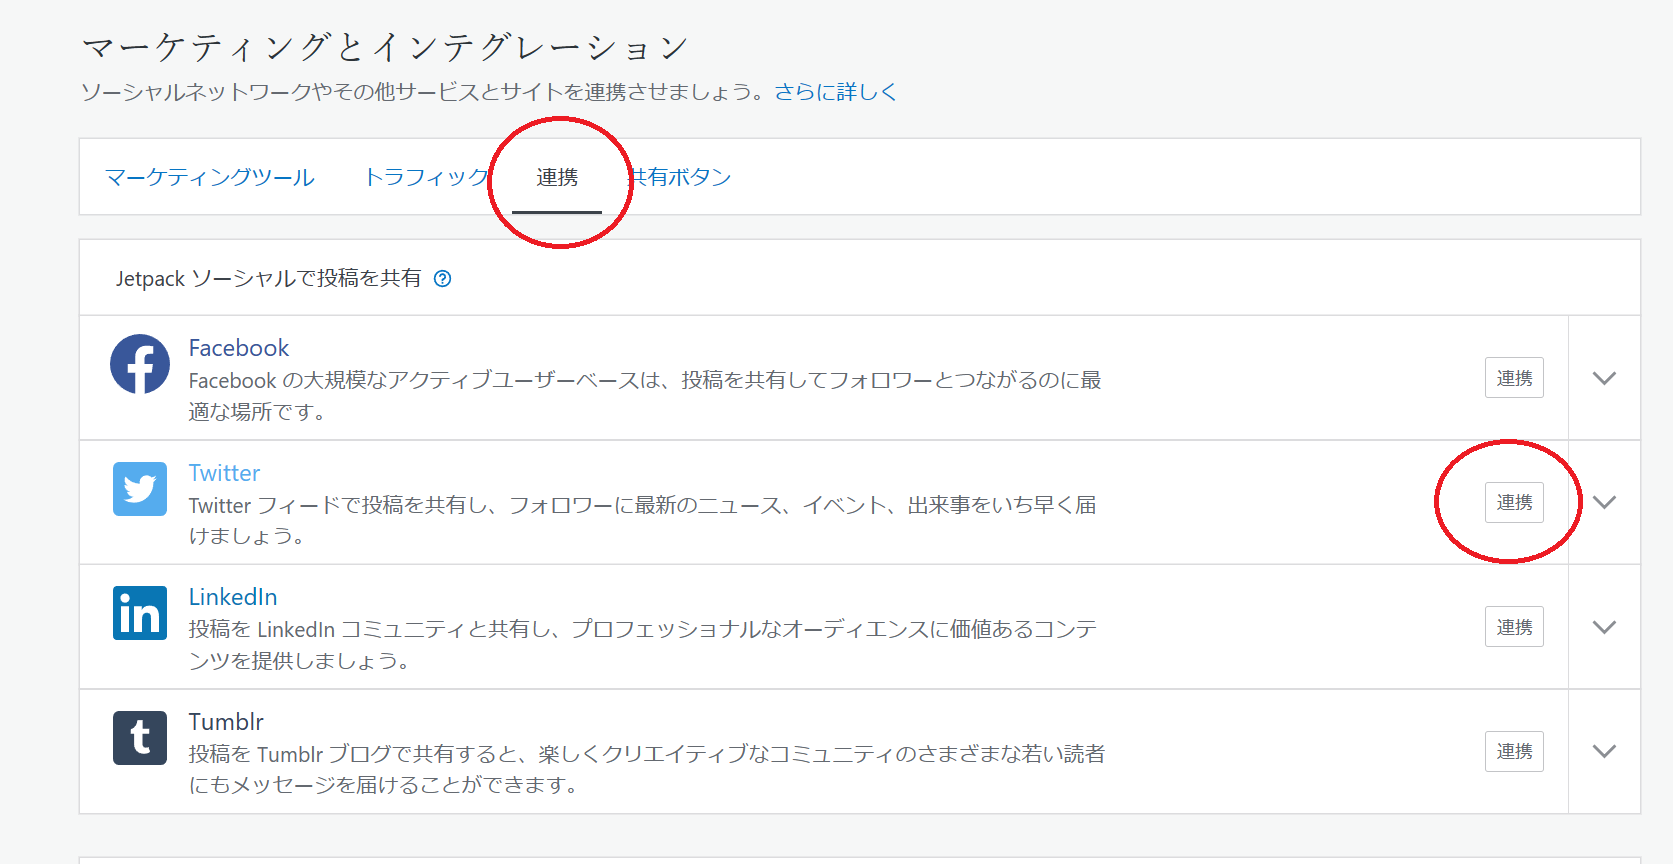Click the Twitter bird icon
The image size is (1673, 864).
coord(140,489)
